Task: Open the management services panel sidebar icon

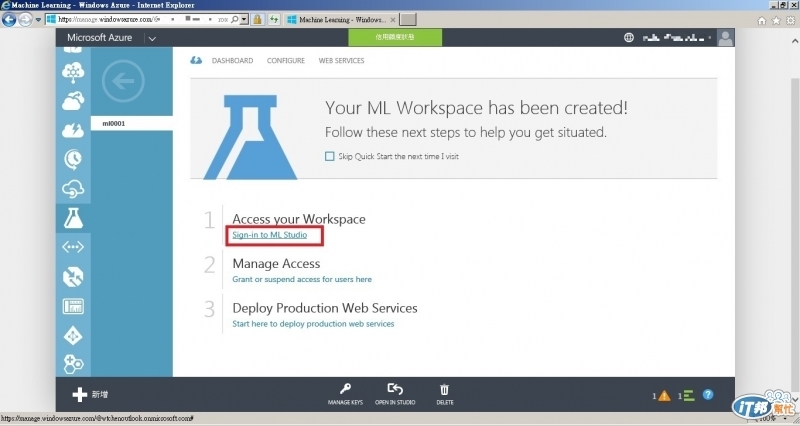Action: 73,306
